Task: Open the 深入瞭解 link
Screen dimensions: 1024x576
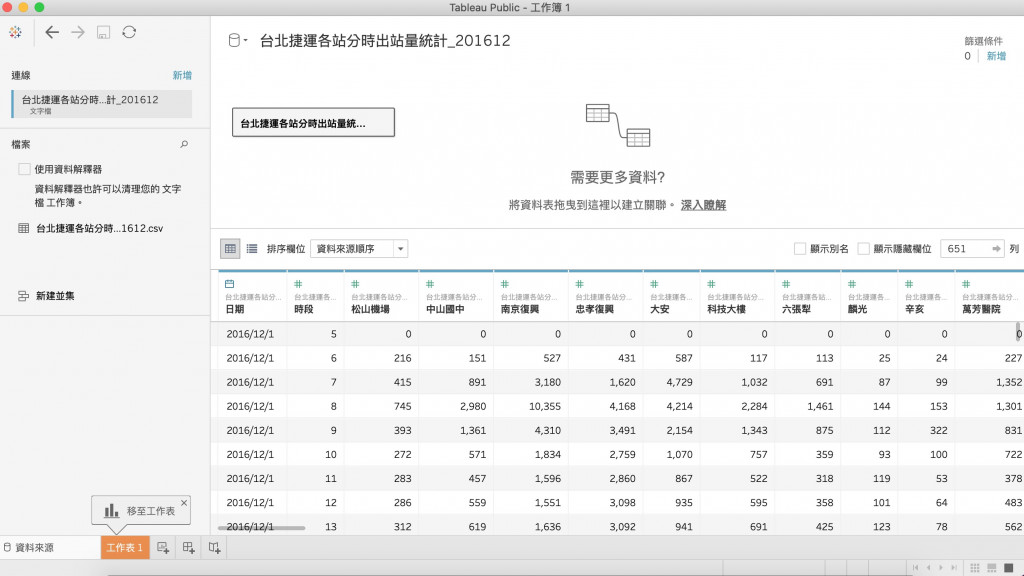Action: point(703,205)
